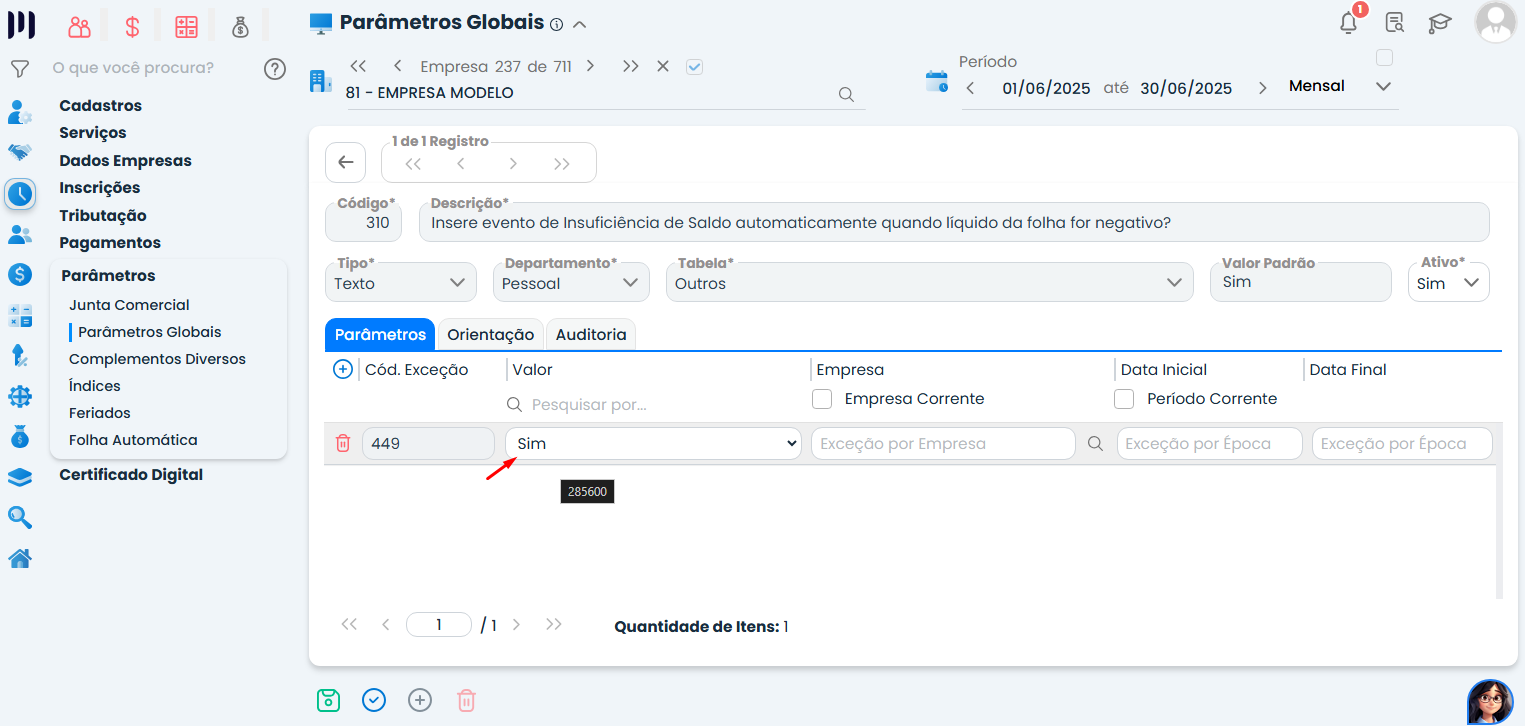Screen dimensions: 1525x726
Task: Open the blue dollar coin sidebar module
Action: pos(20,274)
